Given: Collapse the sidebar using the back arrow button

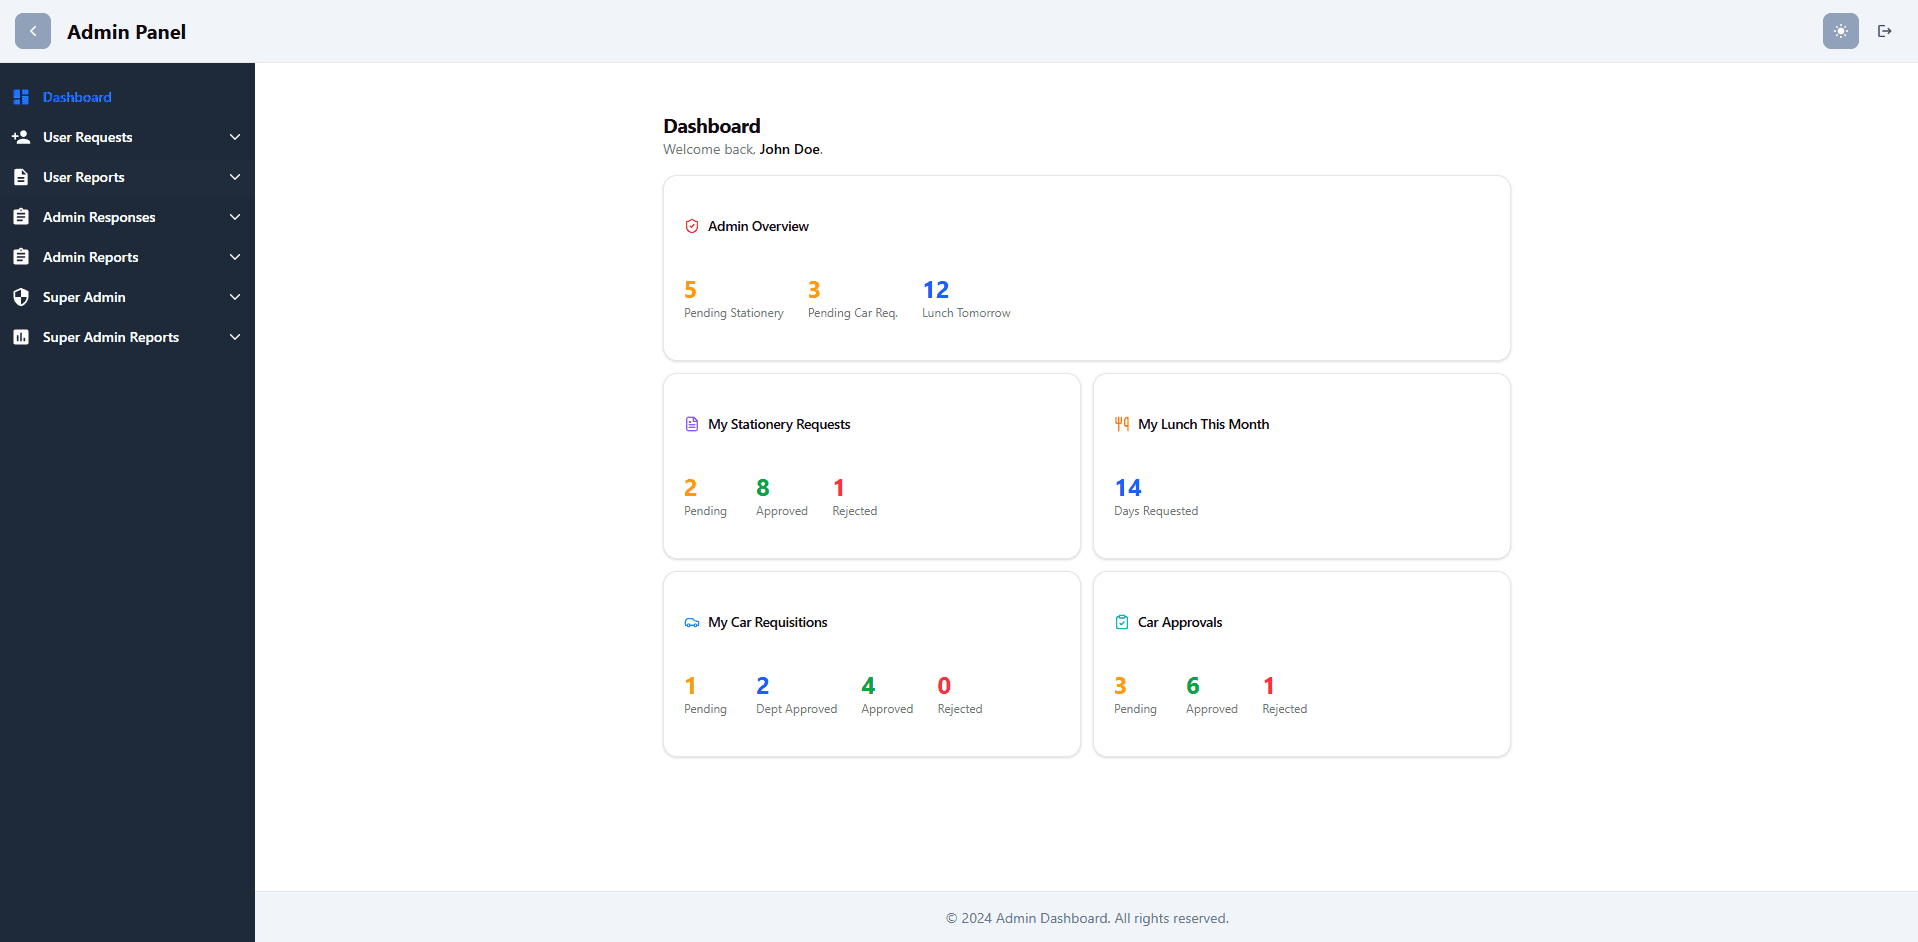Looking at the screenshot, I should 33,31.
